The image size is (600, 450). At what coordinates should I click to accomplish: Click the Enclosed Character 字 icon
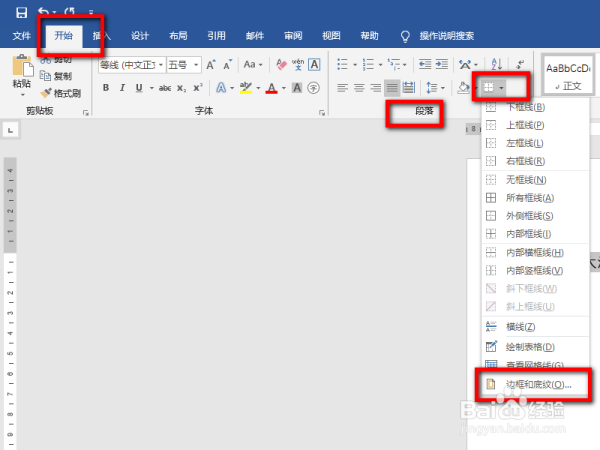[x=313, y=88]
